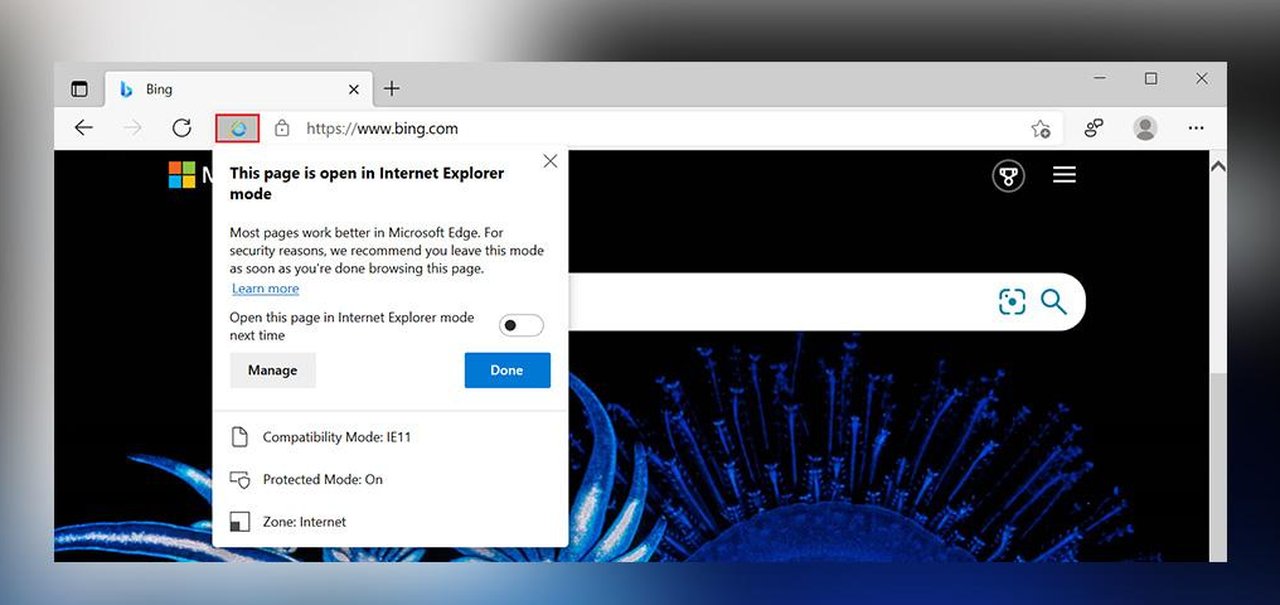The width and height of the screenshot is (1280, 605).
Task: Select the Bing tab
Action: (x=236, y=89)
